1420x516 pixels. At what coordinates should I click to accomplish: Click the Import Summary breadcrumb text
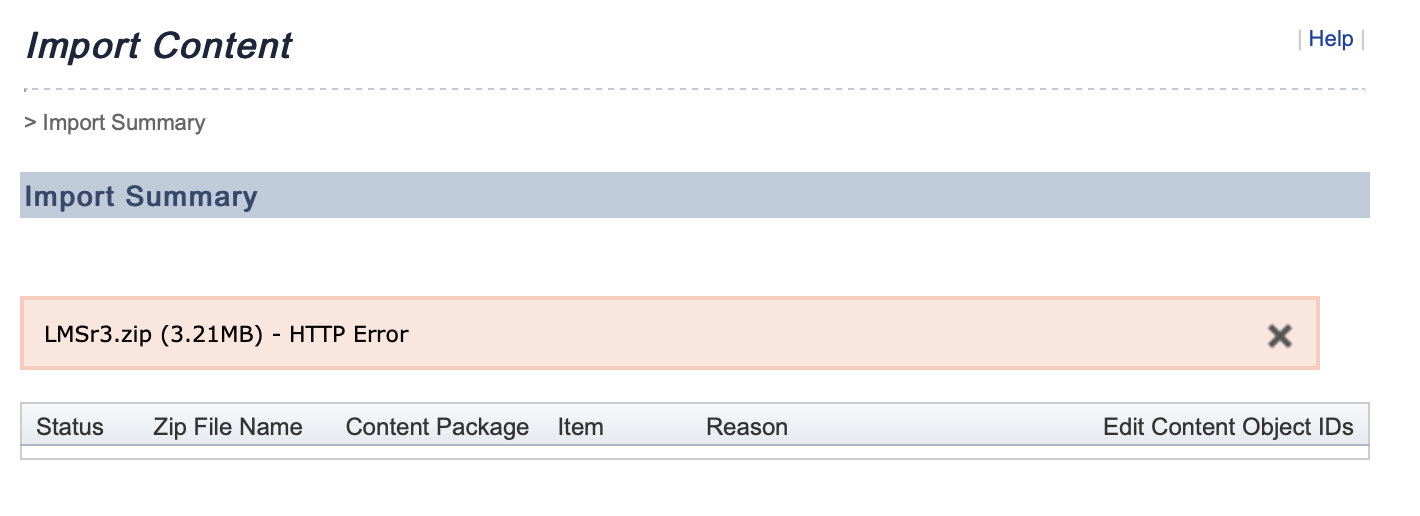point(124,123)
